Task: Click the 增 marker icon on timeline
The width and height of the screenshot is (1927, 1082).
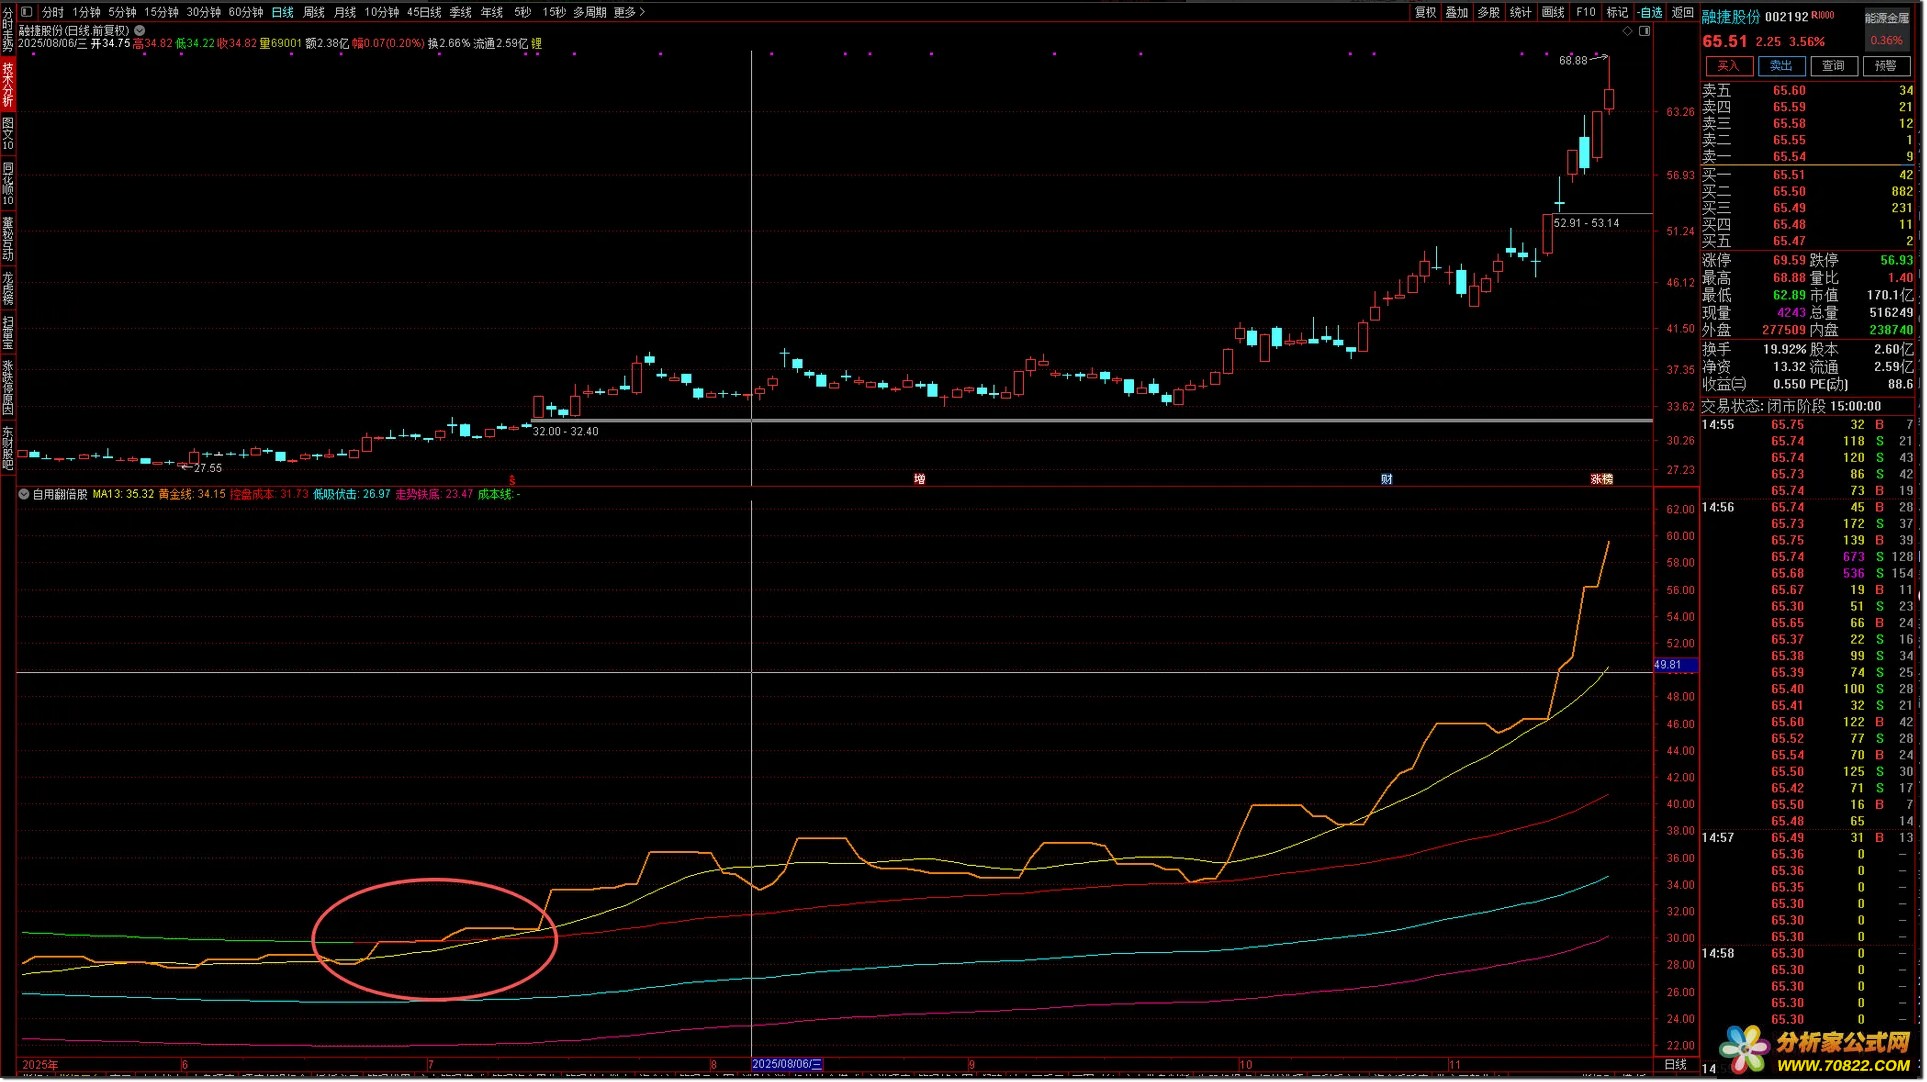Action: point(919,479)
